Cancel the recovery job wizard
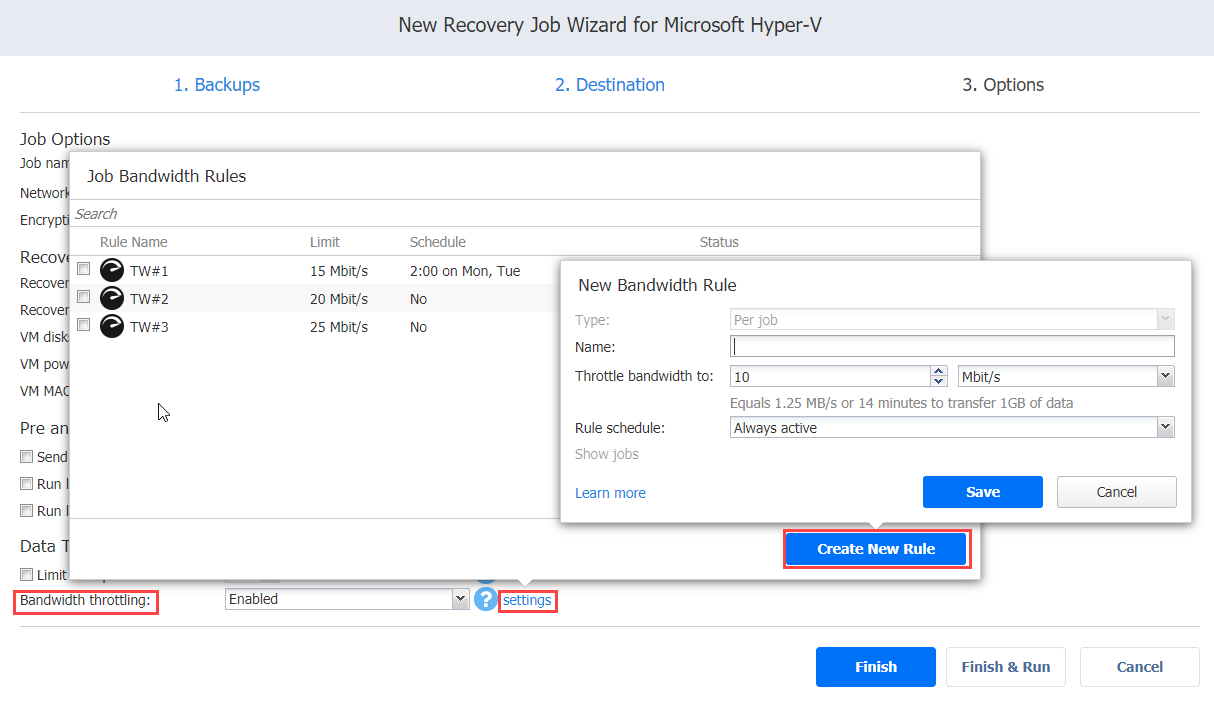The width and height of the screenshot is (1214, 703). [x=1140, y=667]
